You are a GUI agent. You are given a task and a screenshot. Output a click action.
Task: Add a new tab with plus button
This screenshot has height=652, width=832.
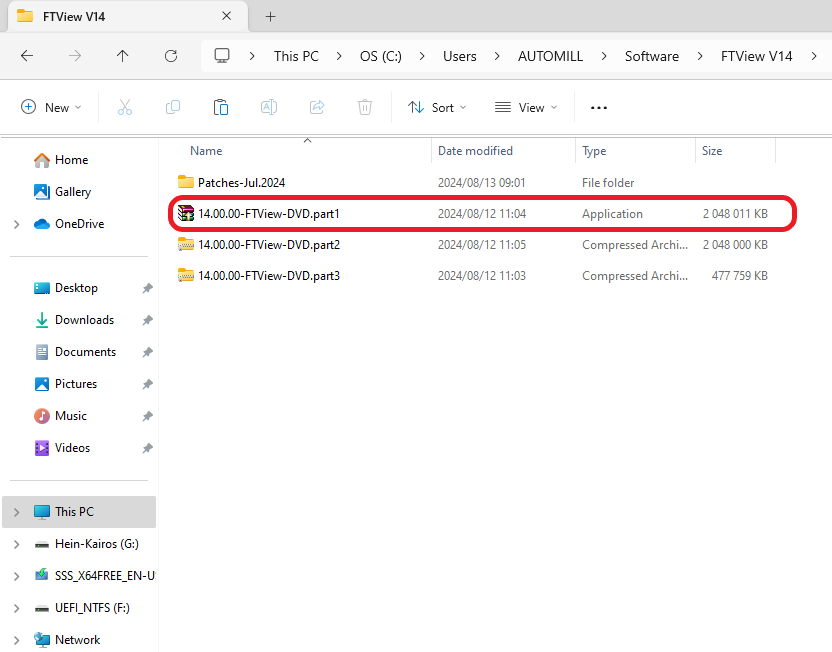tap(271, 17)
